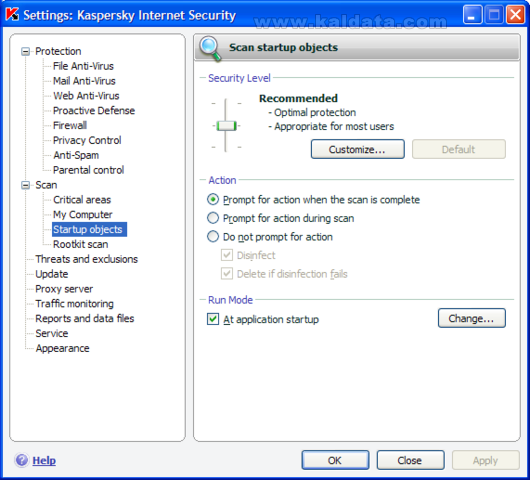Image resolution: width=530 pixels, height=480 pixels.
Task: Select Prompt for action when scan is complete
Action: (x=213, y=200)
